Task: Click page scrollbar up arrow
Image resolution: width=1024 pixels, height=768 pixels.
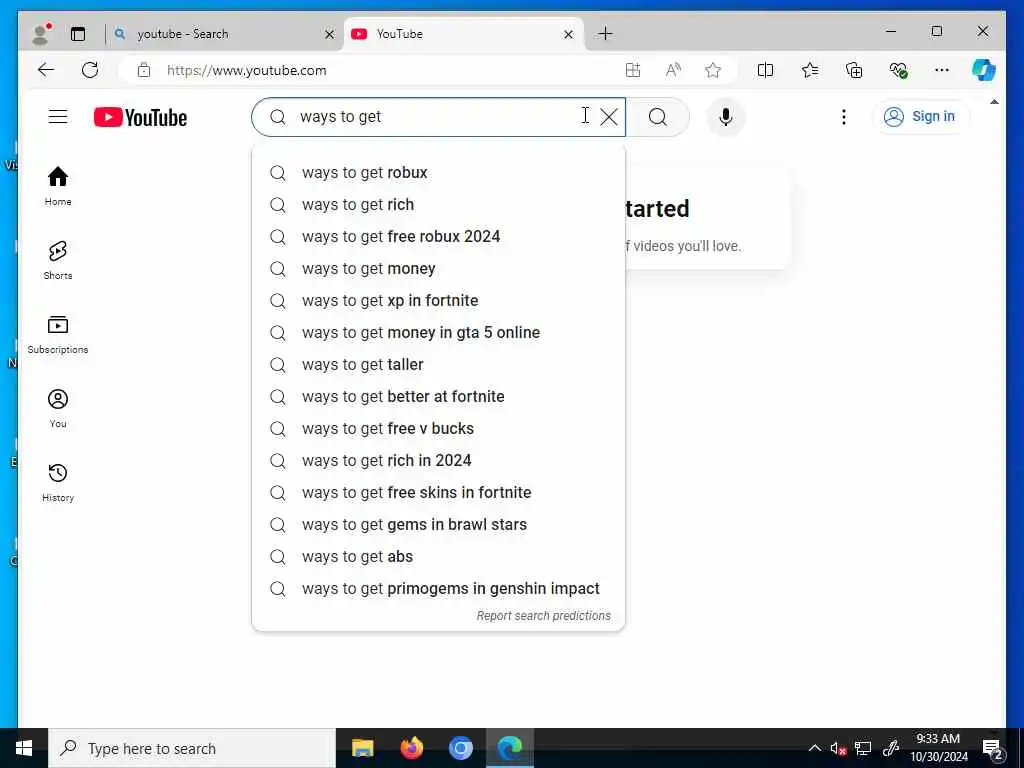Action: coord(994,102)
